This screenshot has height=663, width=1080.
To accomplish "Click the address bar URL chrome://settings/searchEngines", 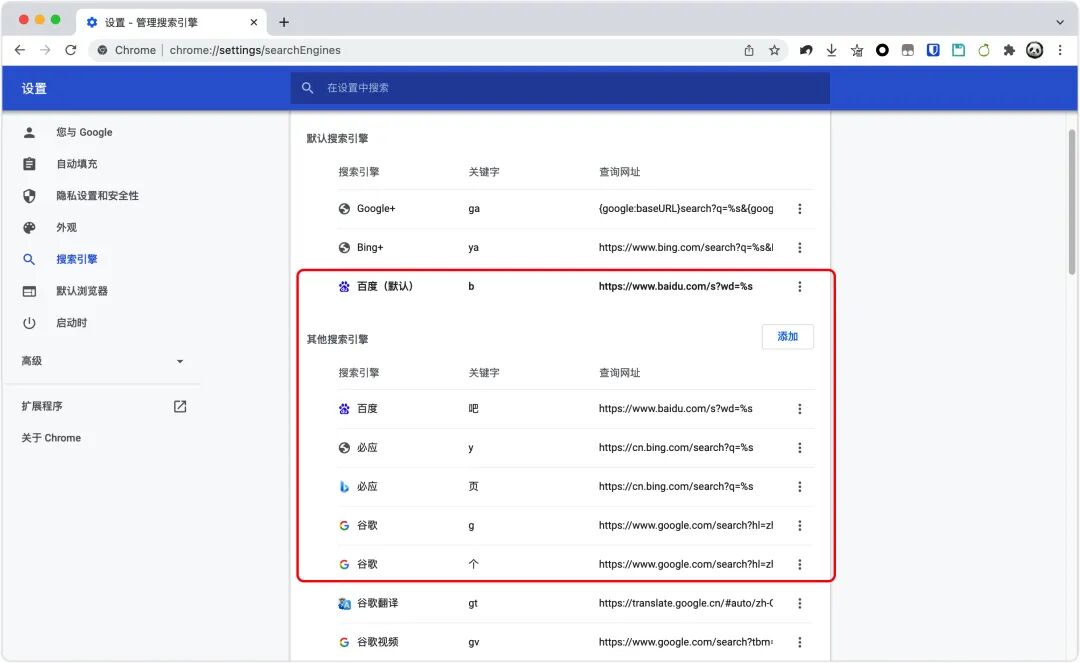I will [255, 50].
